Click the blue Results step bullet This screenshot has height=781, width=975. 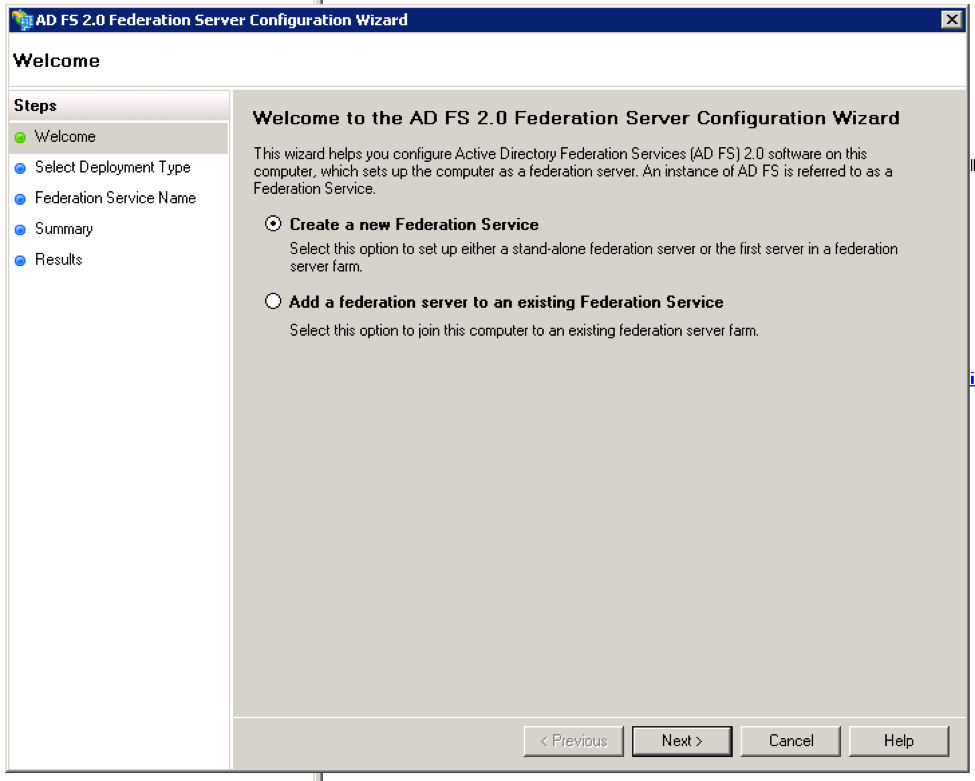point(21,261)
